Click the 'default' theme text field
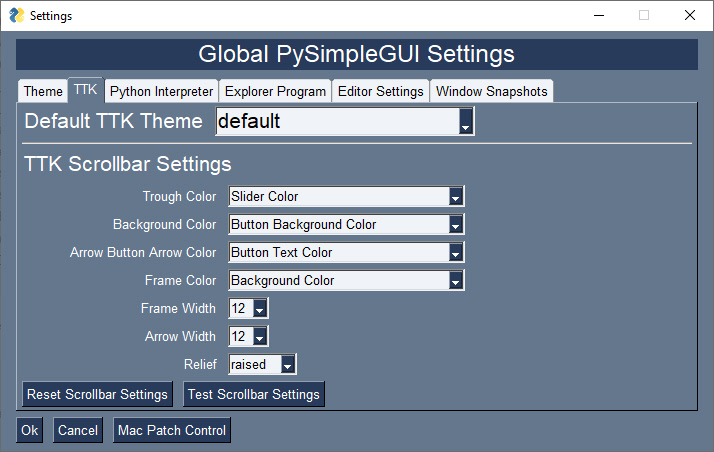This screenshot has width=714, height=452. tap(338, 121)
